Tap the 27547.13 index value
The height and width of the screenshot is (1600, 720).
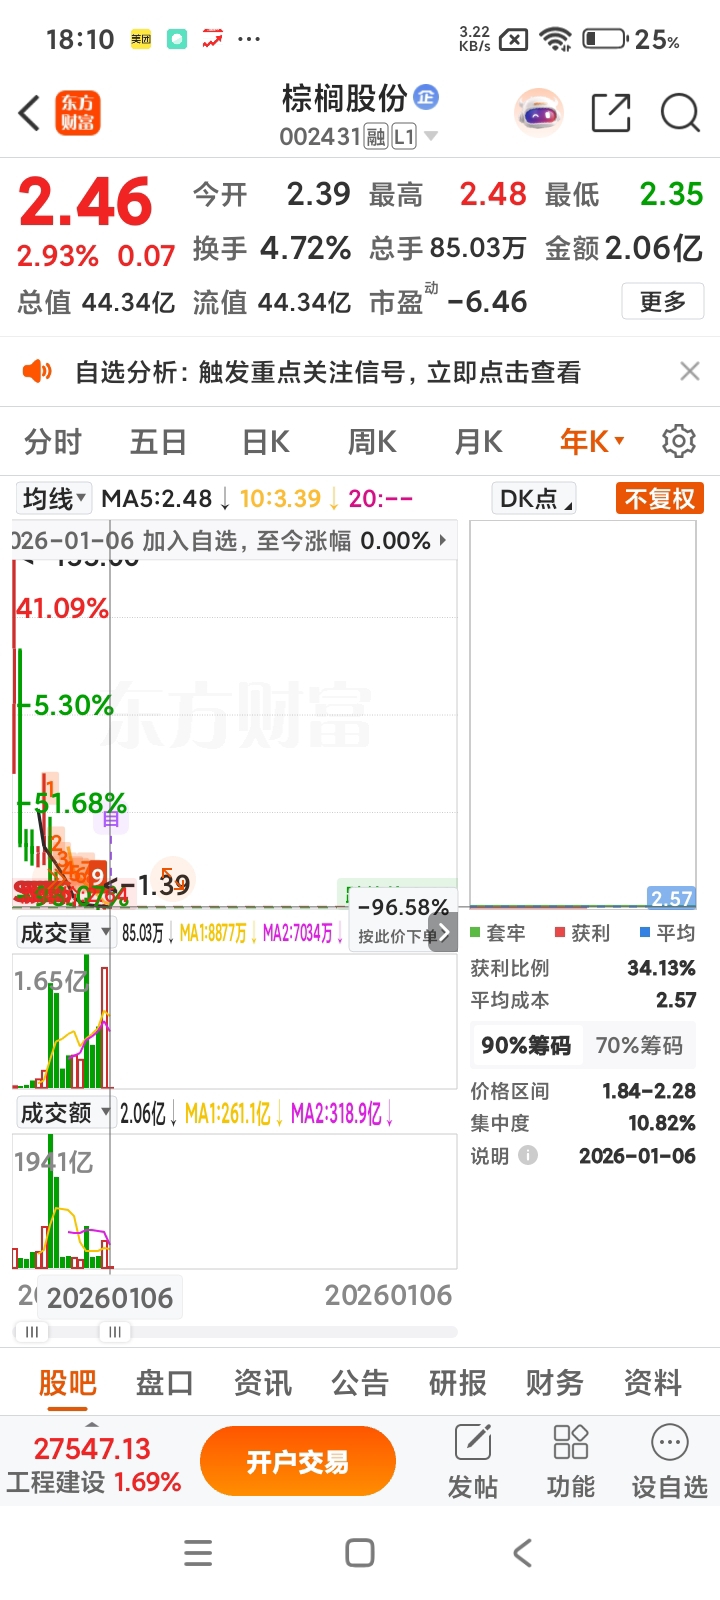point(92,1448)
